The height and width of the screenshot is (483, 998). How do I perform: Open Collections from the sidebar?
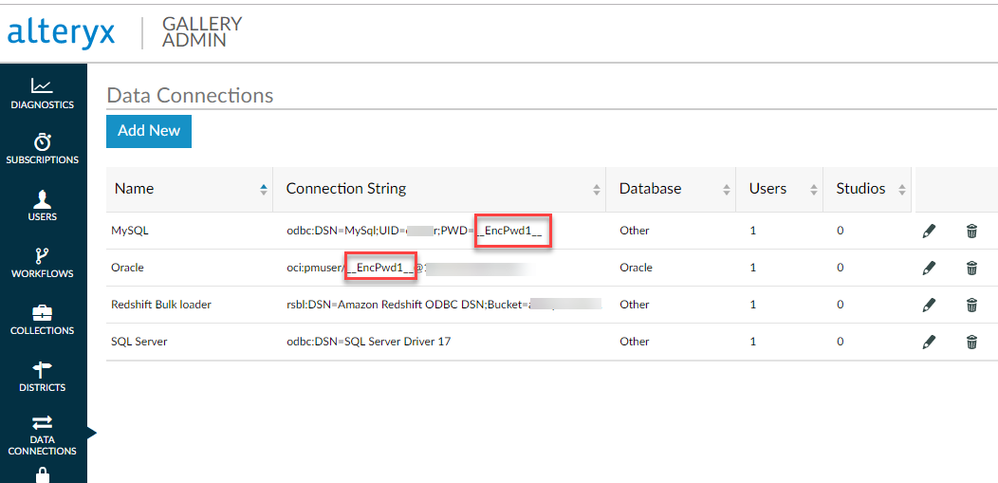(42, 319)
